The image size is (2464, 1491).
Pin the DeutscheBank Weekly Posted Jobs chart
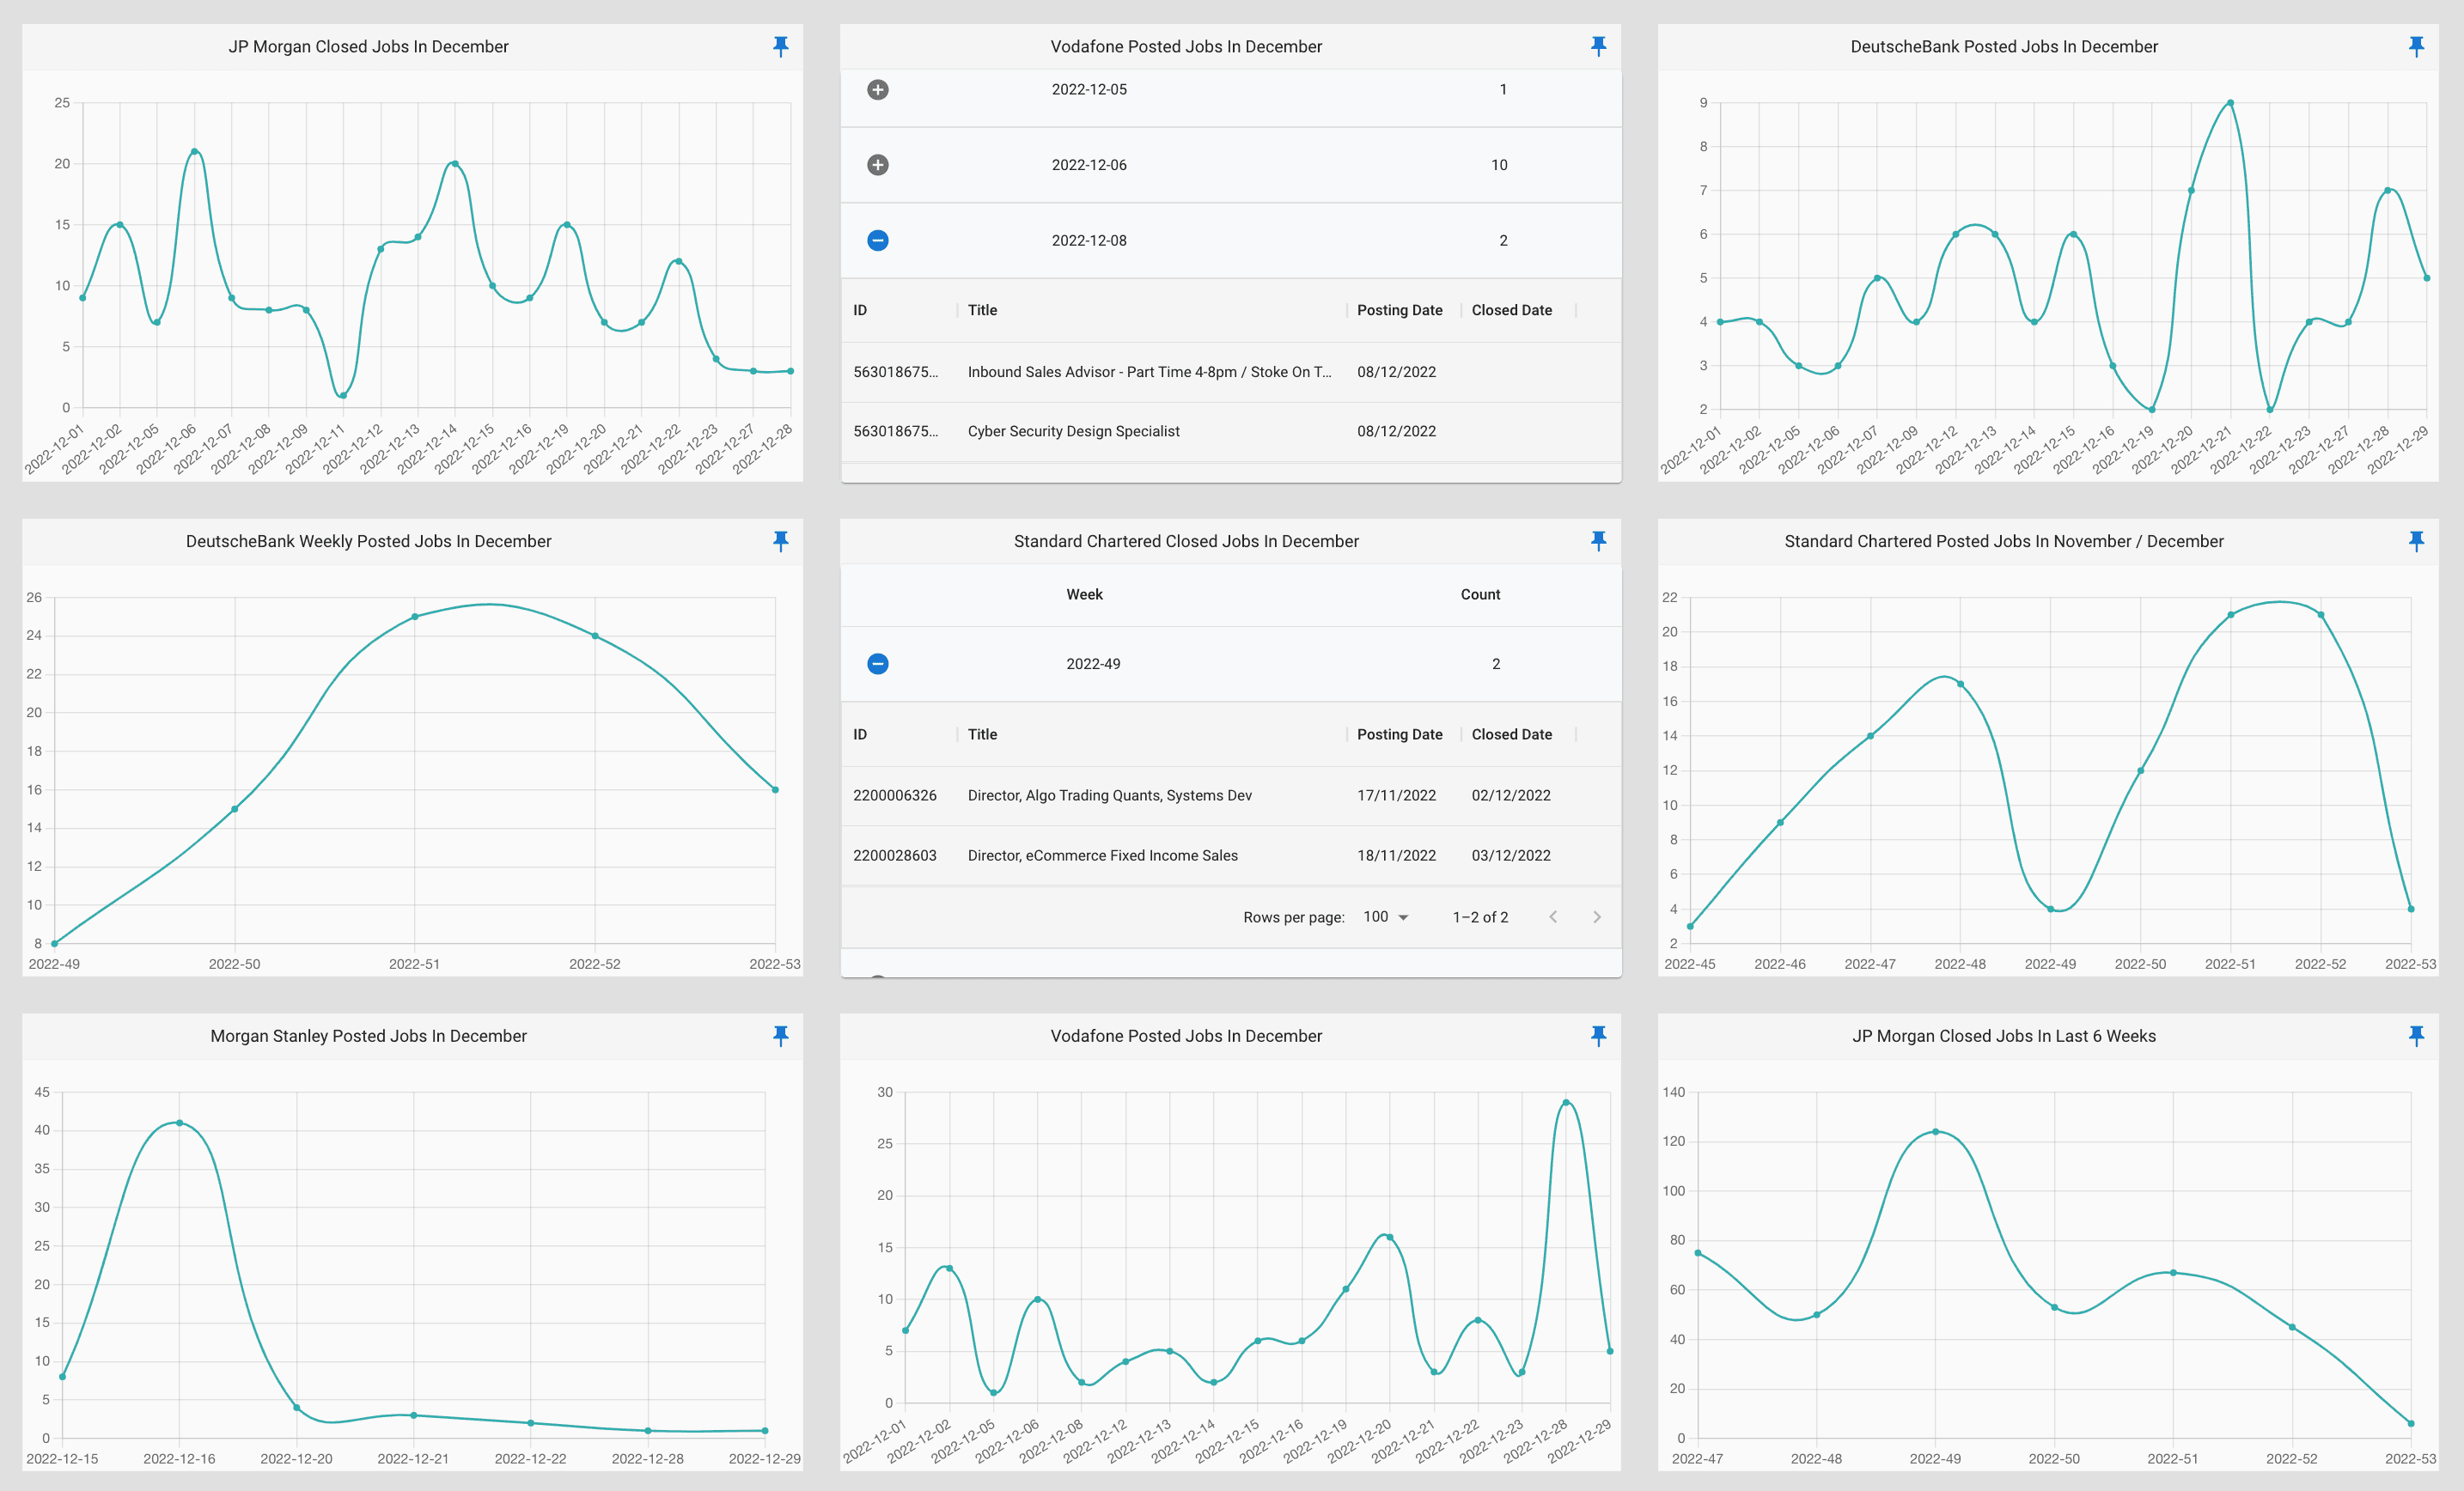coord(781,541)
